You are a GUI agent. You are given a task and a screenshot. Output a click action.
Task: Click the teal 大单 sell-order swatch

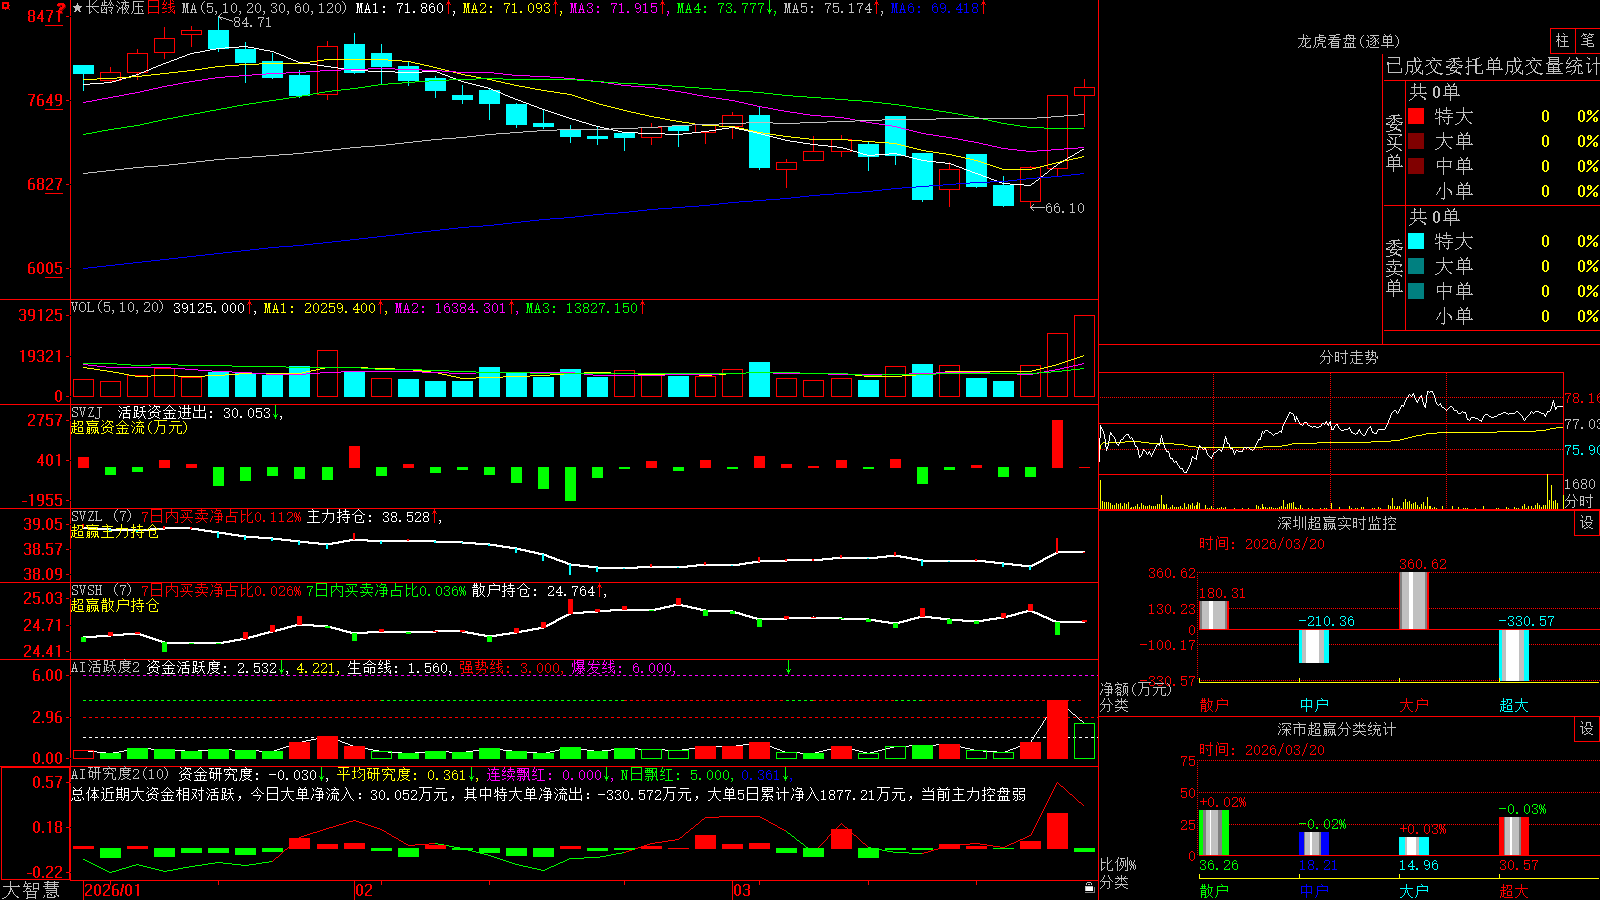tap(1416, 266)
